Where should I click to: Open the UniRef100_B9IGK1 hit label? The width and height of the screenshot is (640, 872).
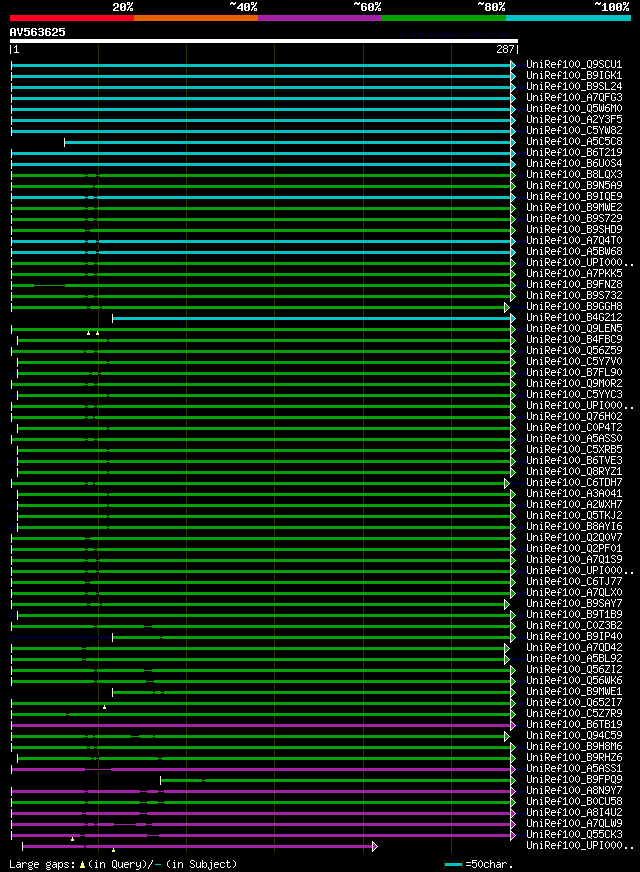click(x=574, y=76)
